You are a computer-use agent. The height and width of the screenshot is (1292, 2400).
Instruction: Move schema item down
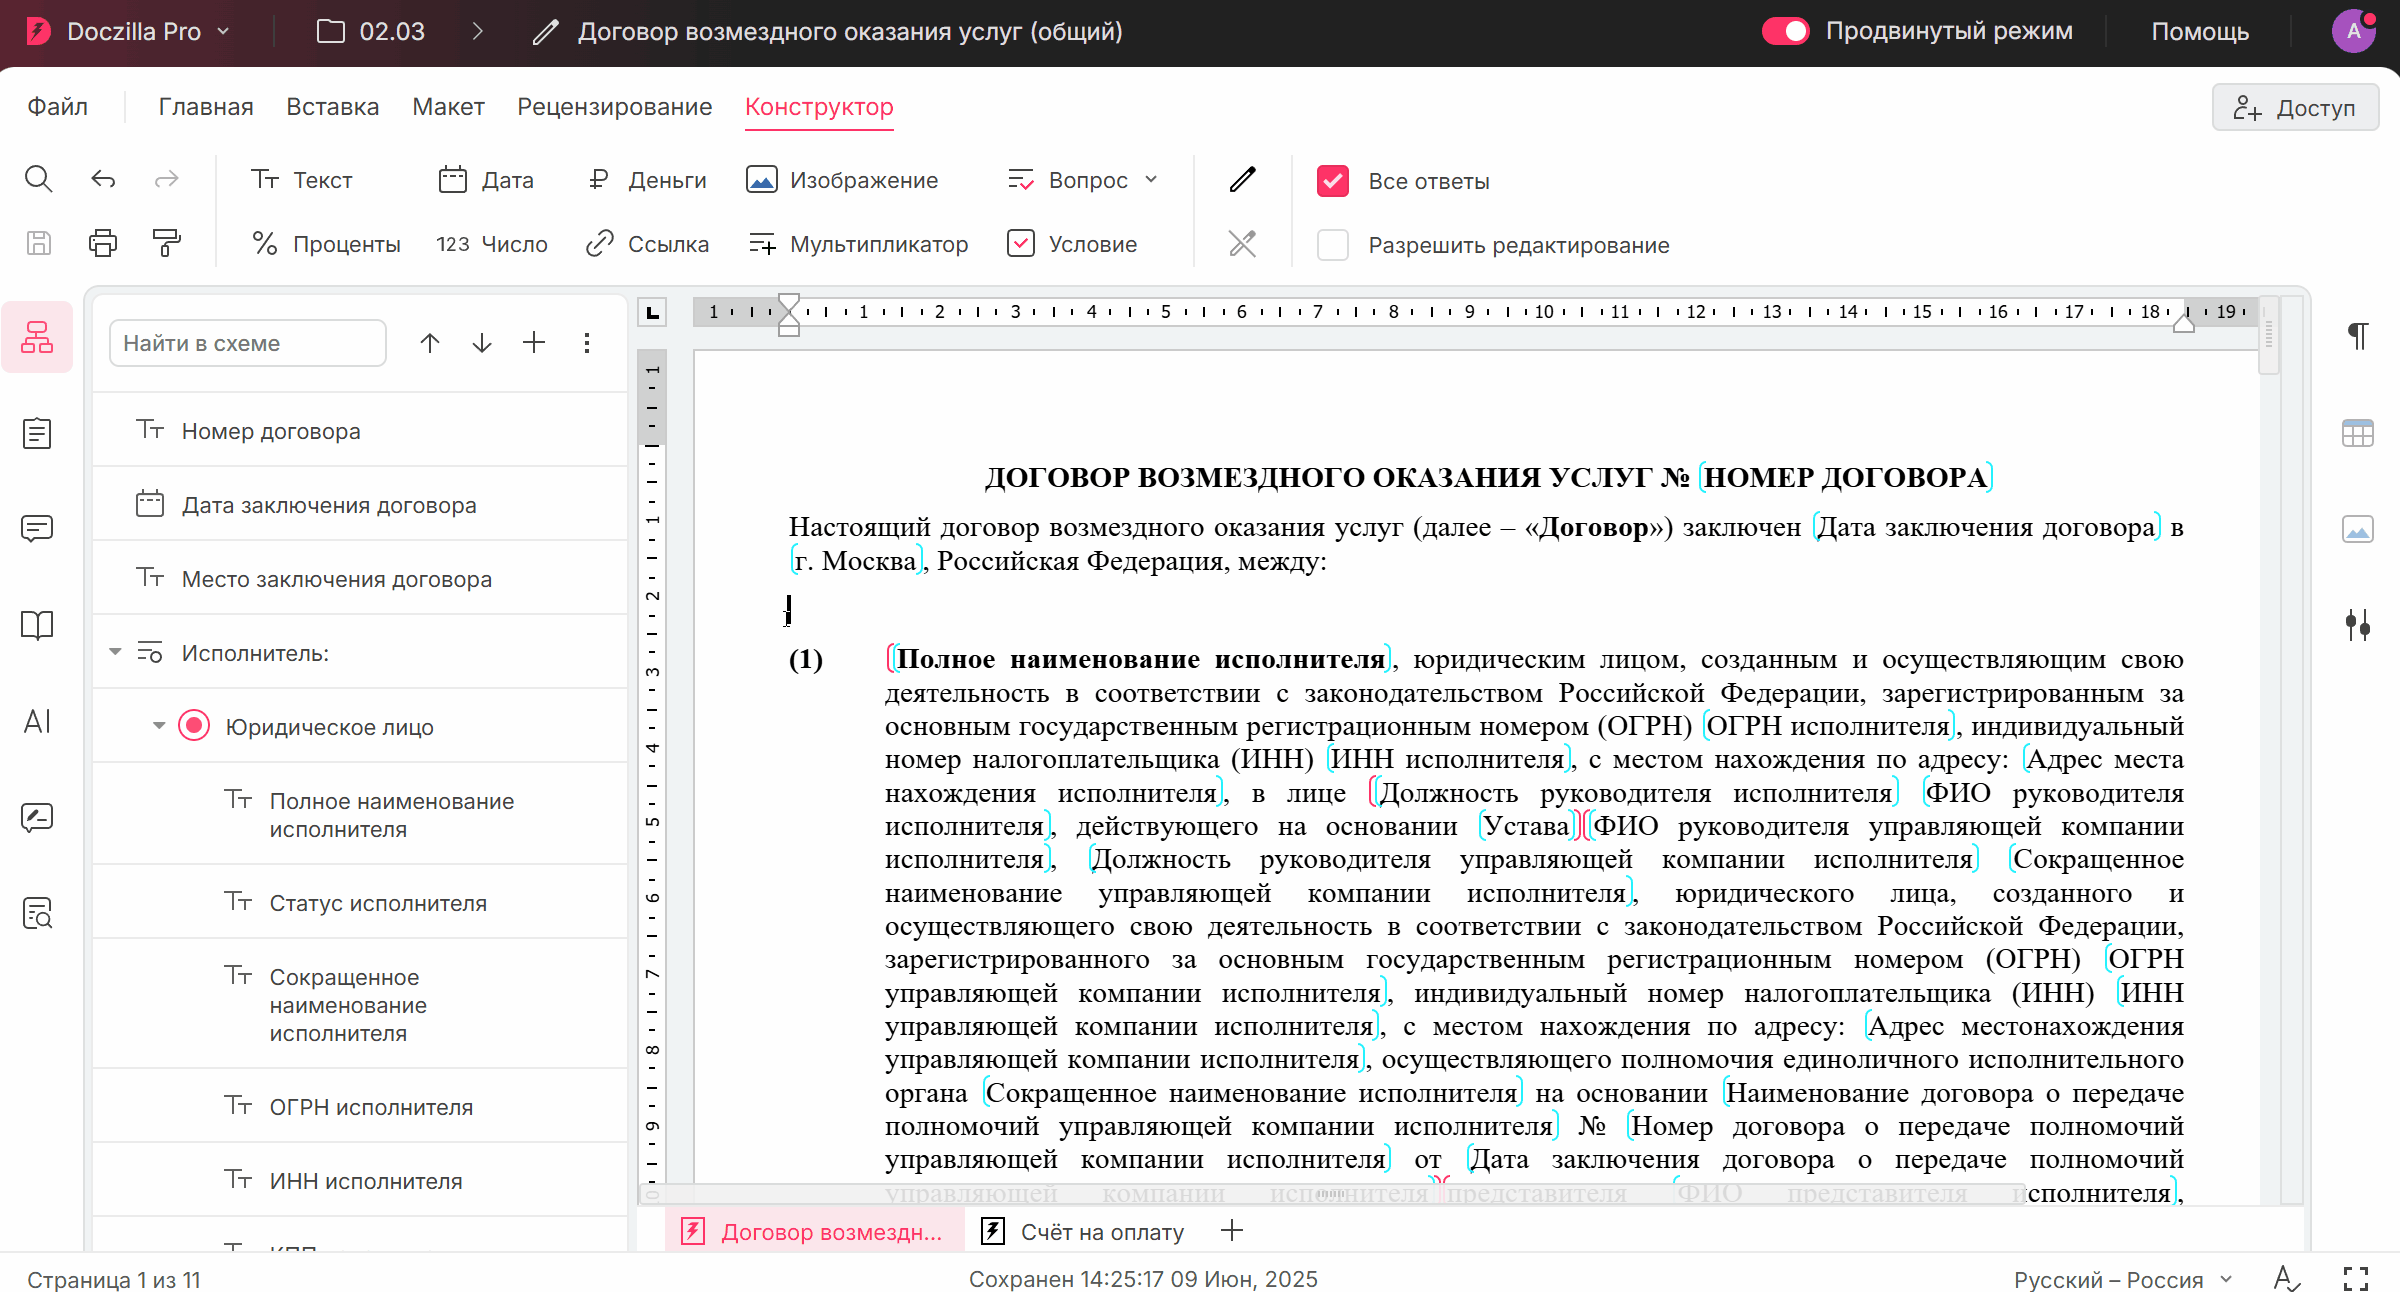pos(482,343)
